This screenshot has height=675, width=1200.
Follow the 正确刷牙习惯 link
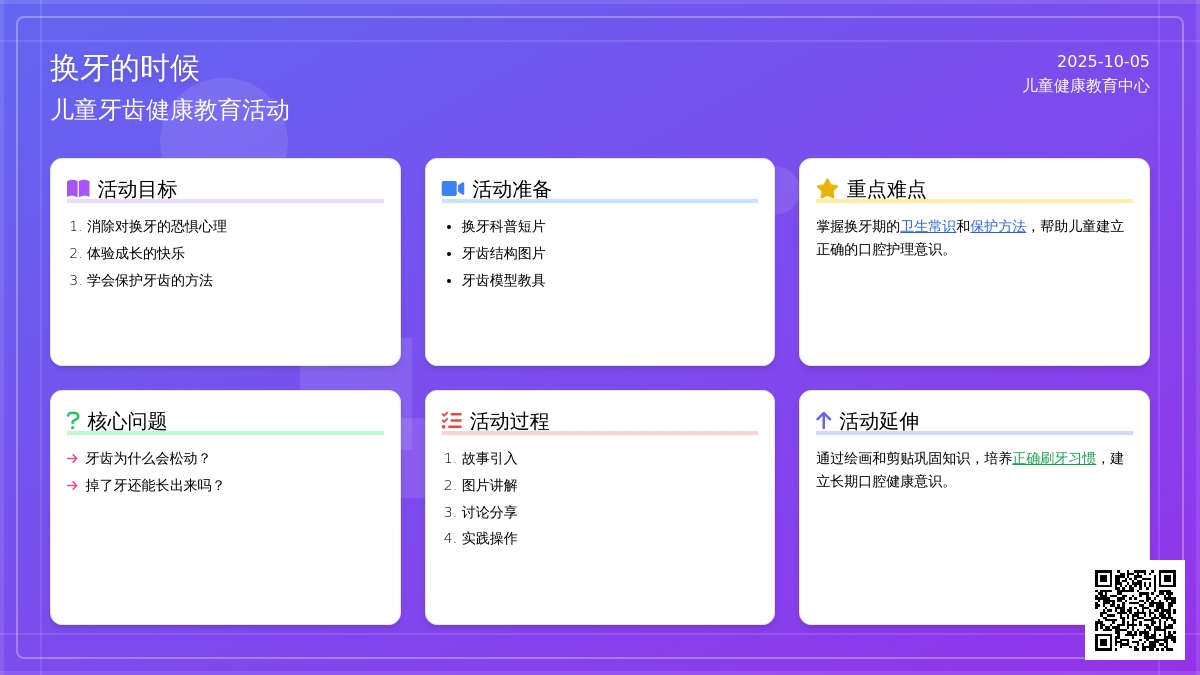tap(1054, 459)
